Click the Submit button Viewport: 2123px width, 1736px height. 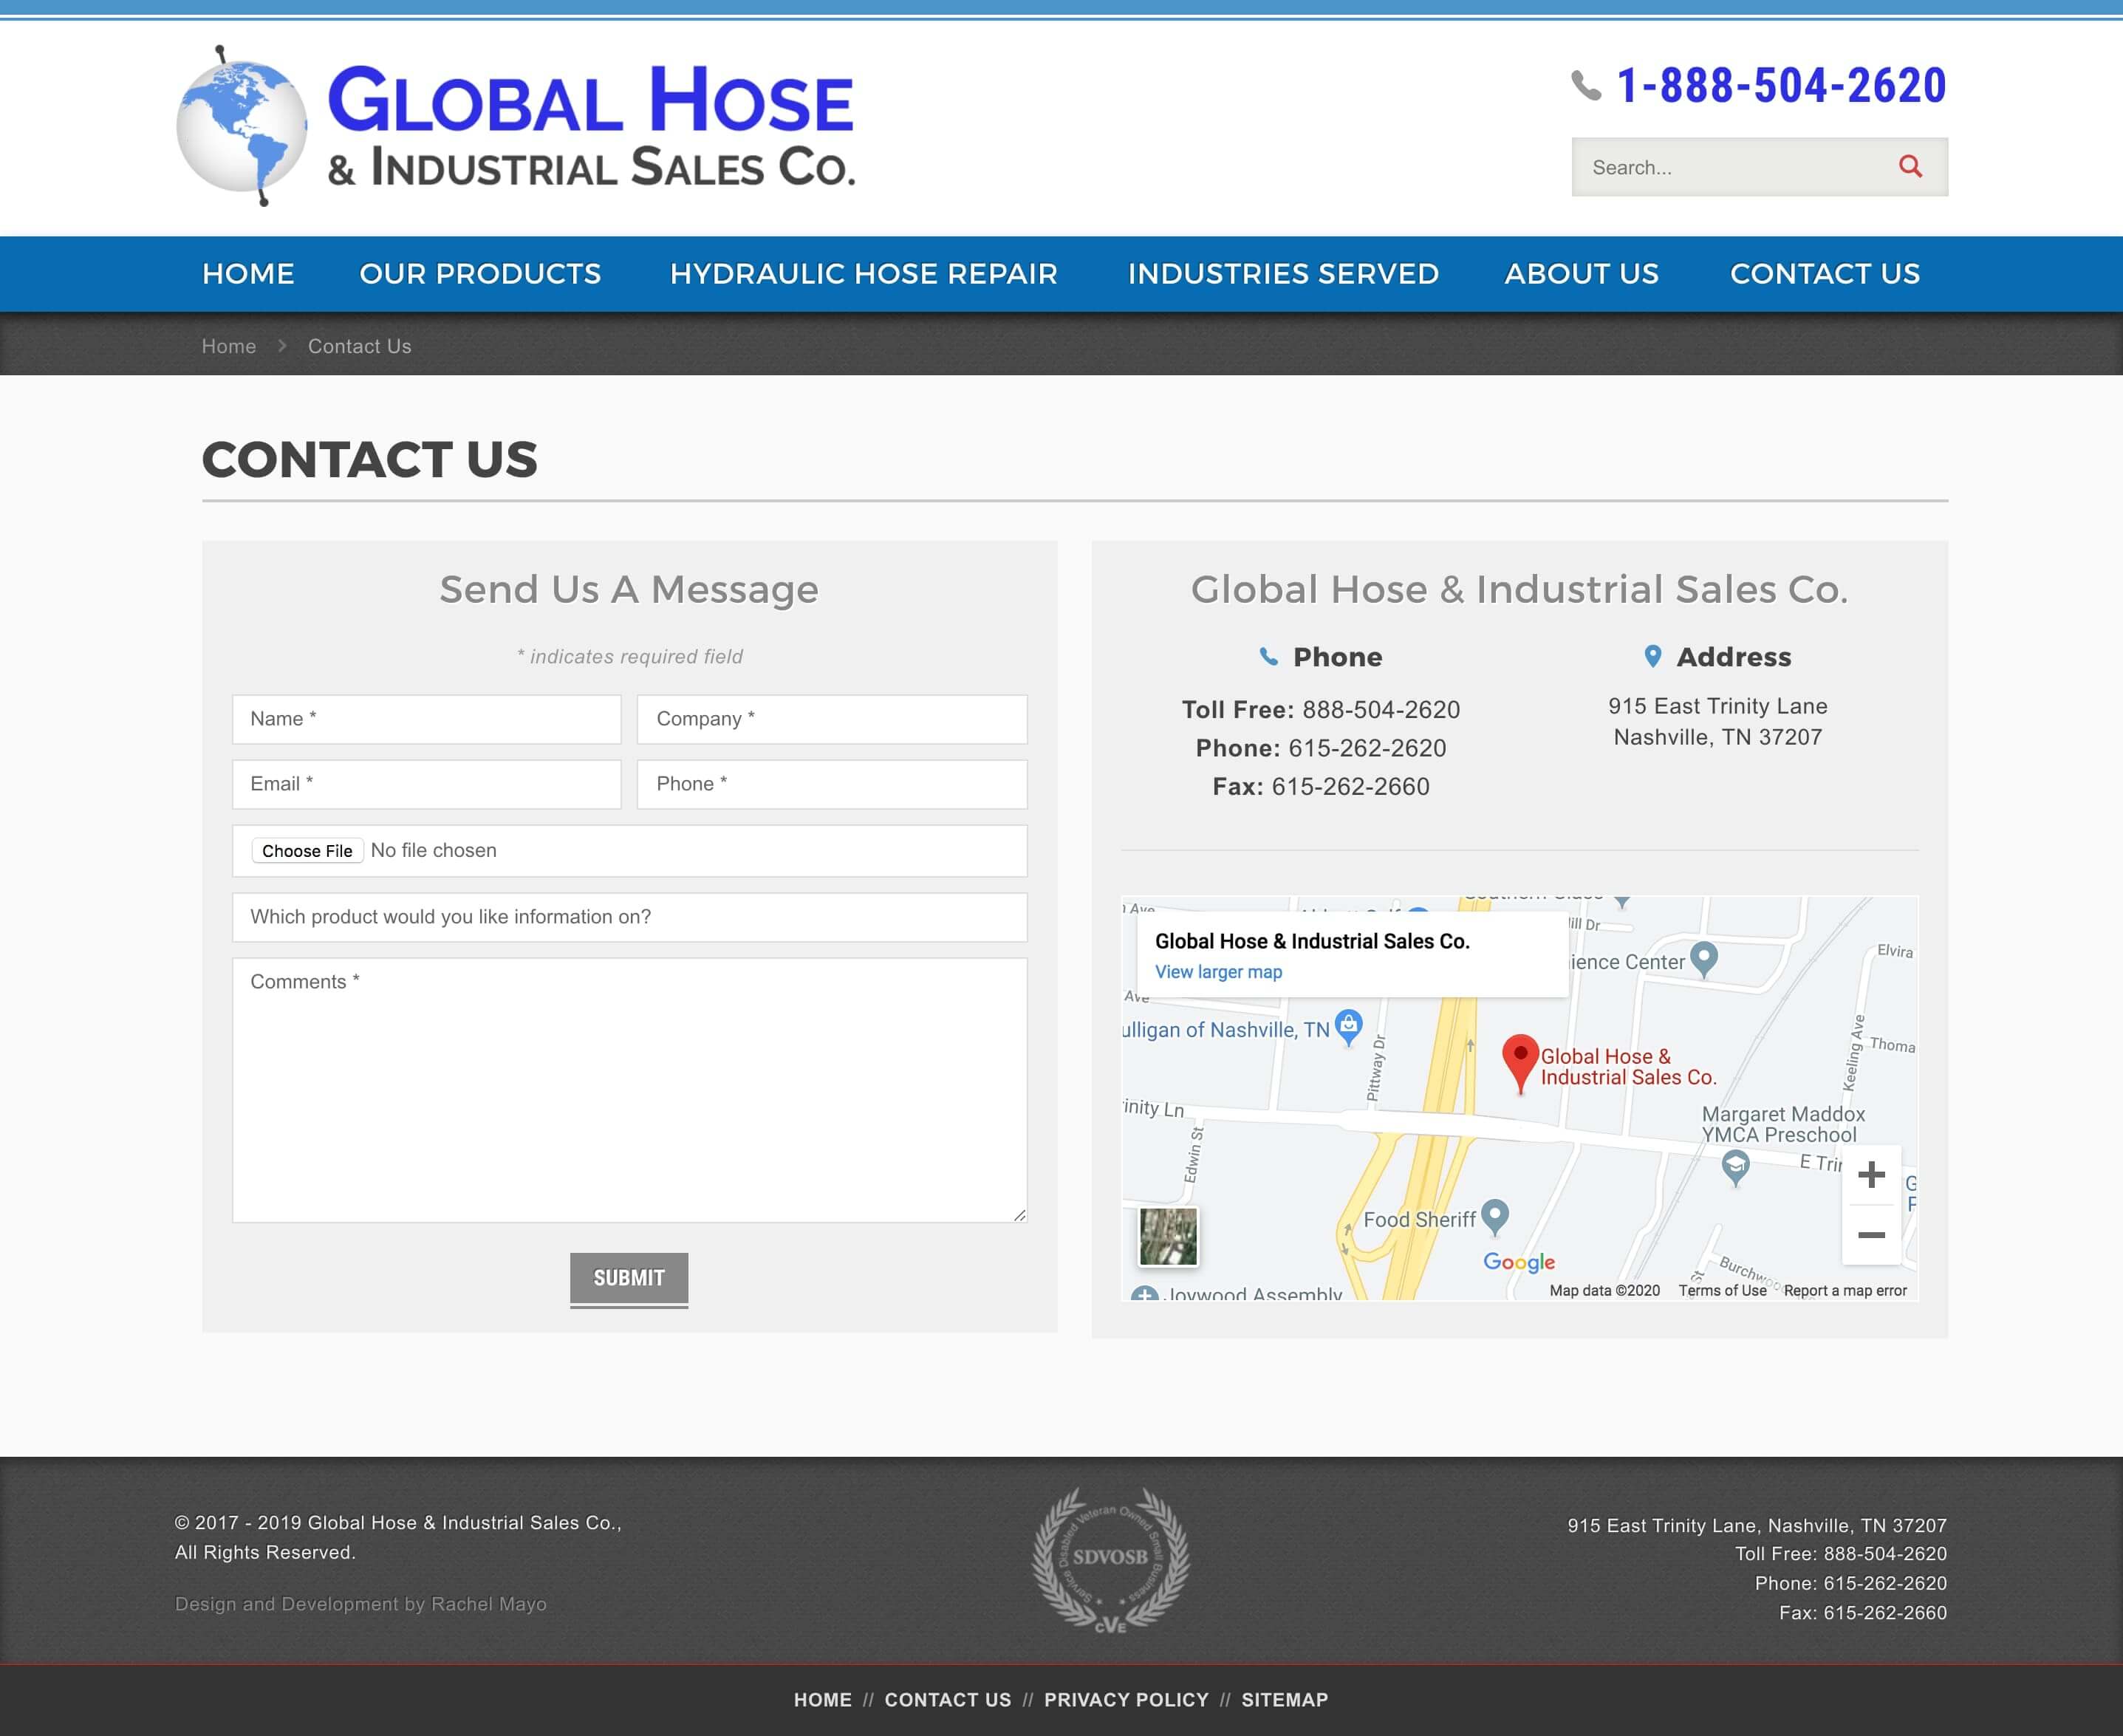click(x=629, y=1279)
